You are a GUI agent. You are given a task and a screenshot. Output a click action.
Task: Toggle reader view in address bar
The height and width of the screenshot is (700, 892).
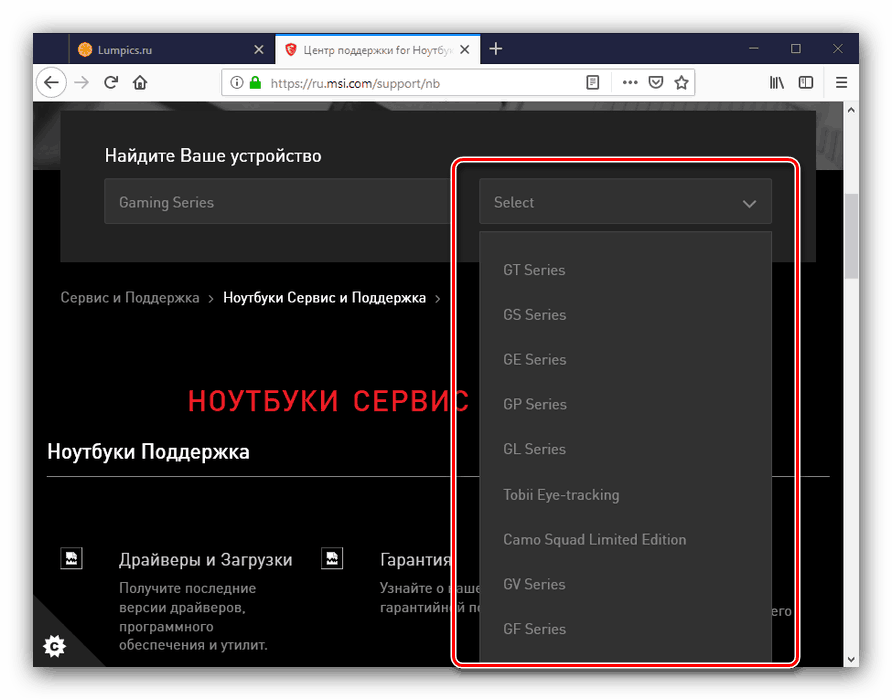point(592,83)
